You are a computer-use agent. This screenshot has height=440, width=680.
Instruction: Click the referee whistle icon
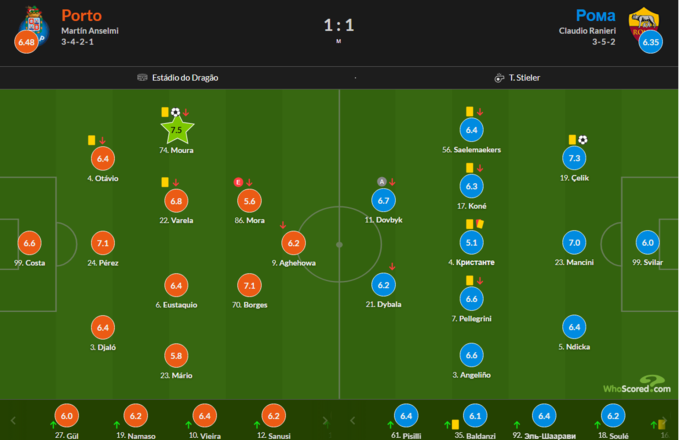pyautogui.click(x=499, y=77)
